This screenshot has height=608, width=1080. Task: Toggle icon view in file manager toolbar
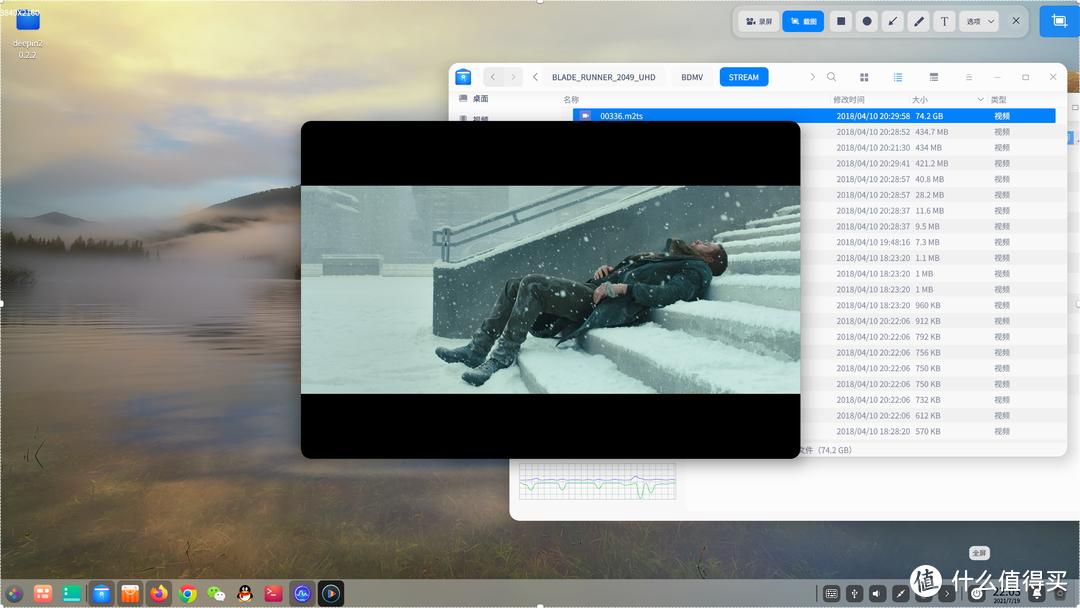tap(863, 77)
